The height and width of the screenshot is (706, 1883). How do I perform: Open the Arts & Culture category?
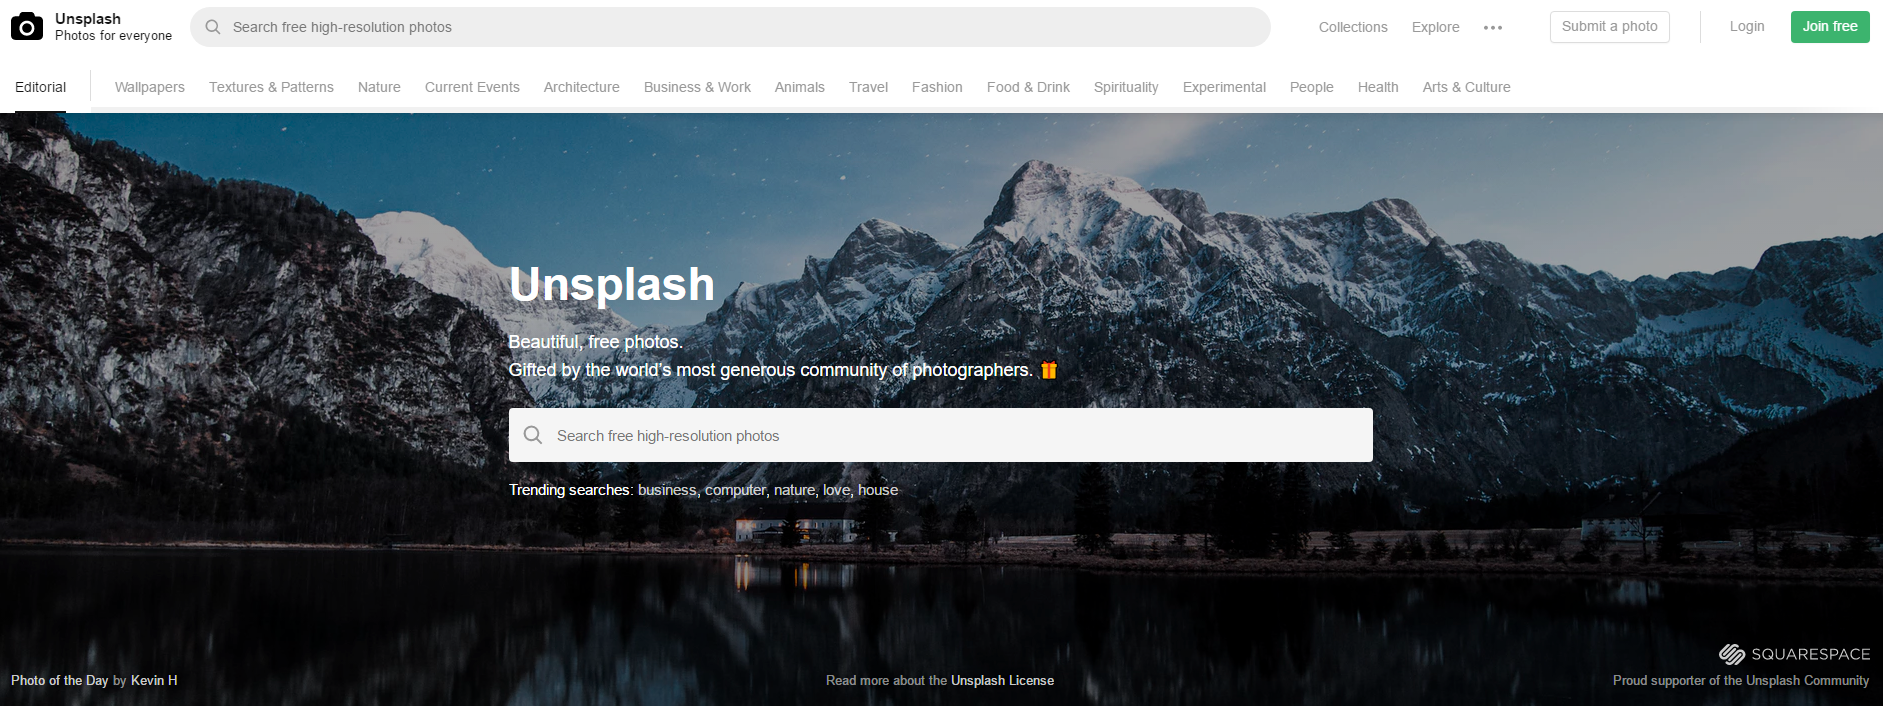1466,87
